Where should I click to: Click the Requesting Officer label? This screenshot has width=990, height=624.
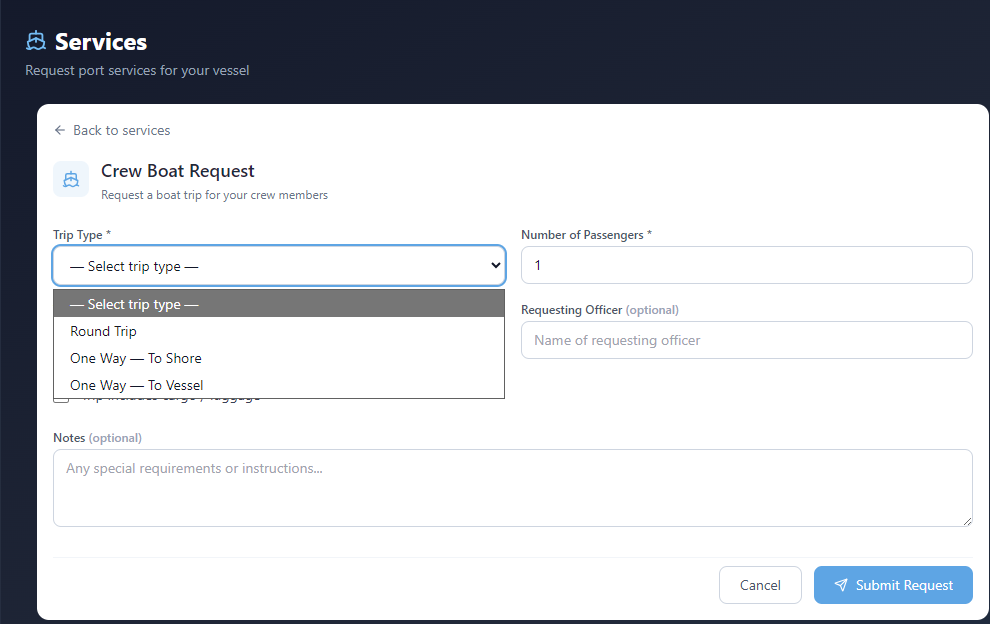click(x=600, y=310)
